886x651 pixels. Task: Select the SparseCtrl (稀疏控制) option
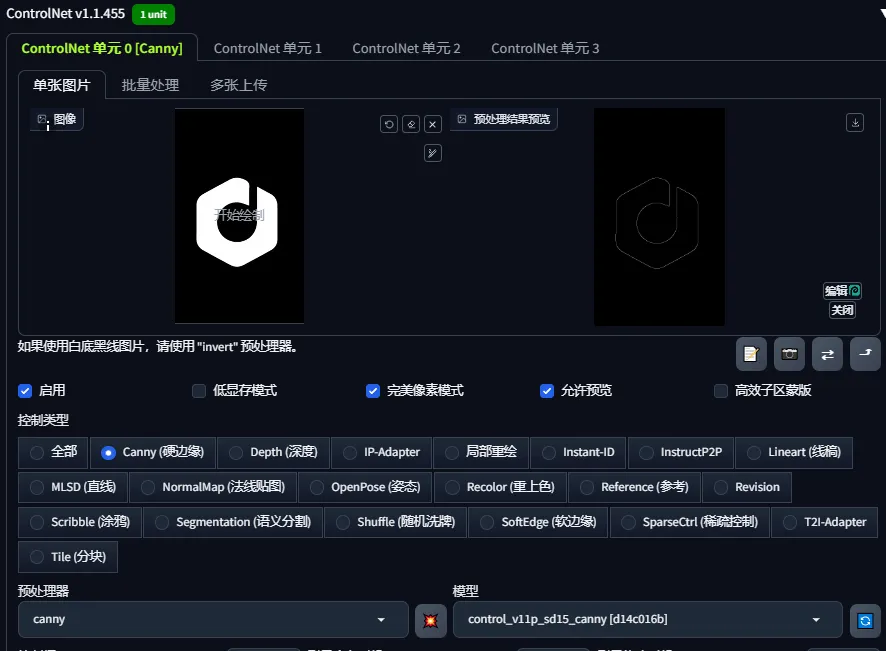[x=689, y=522]
